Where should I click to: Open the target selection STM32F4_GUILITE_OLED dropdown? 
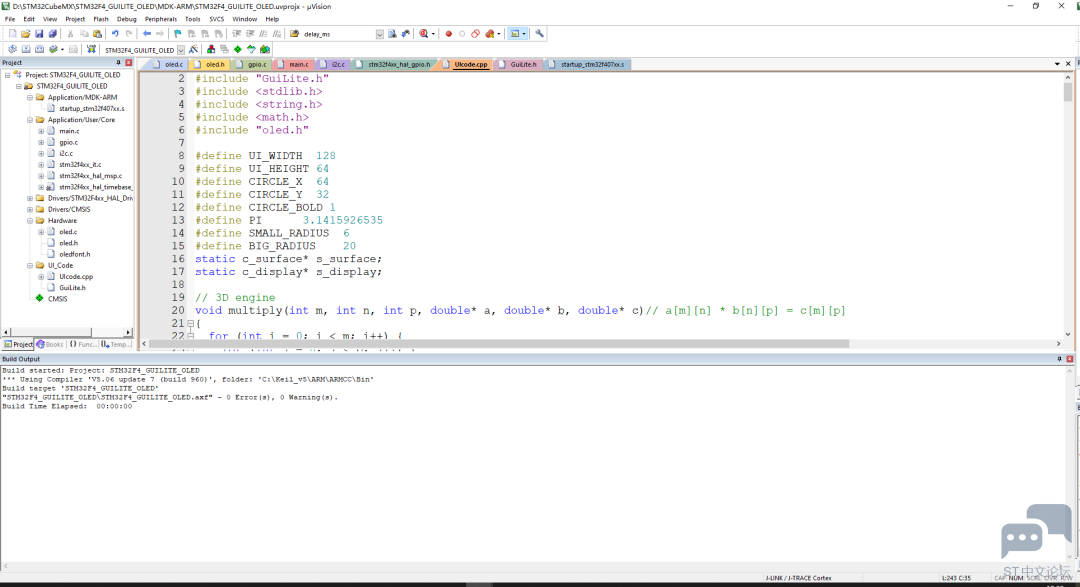click(x=181, y=50)
